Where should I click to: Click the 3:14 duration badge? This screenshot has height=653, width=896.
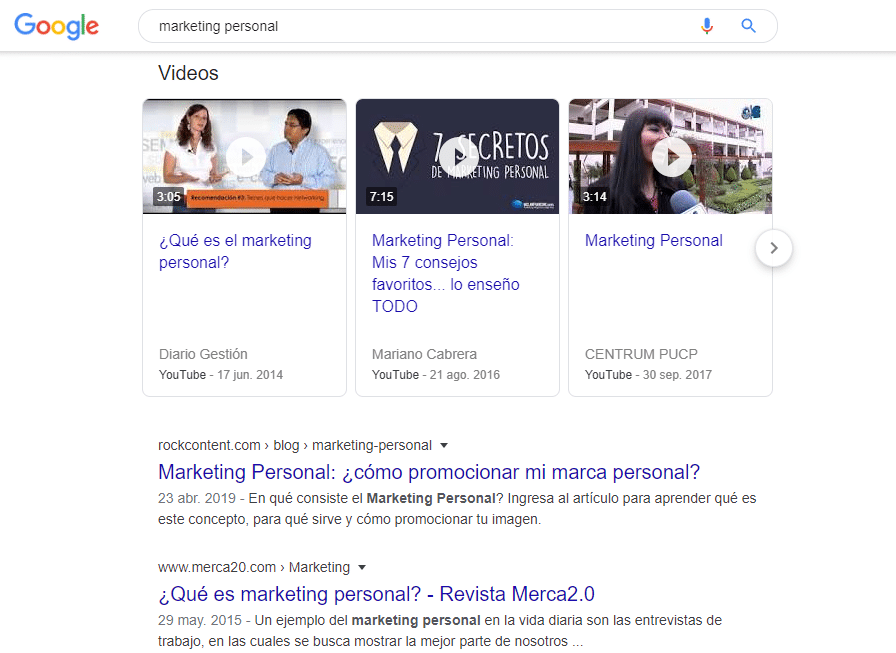tap(594, 197)
